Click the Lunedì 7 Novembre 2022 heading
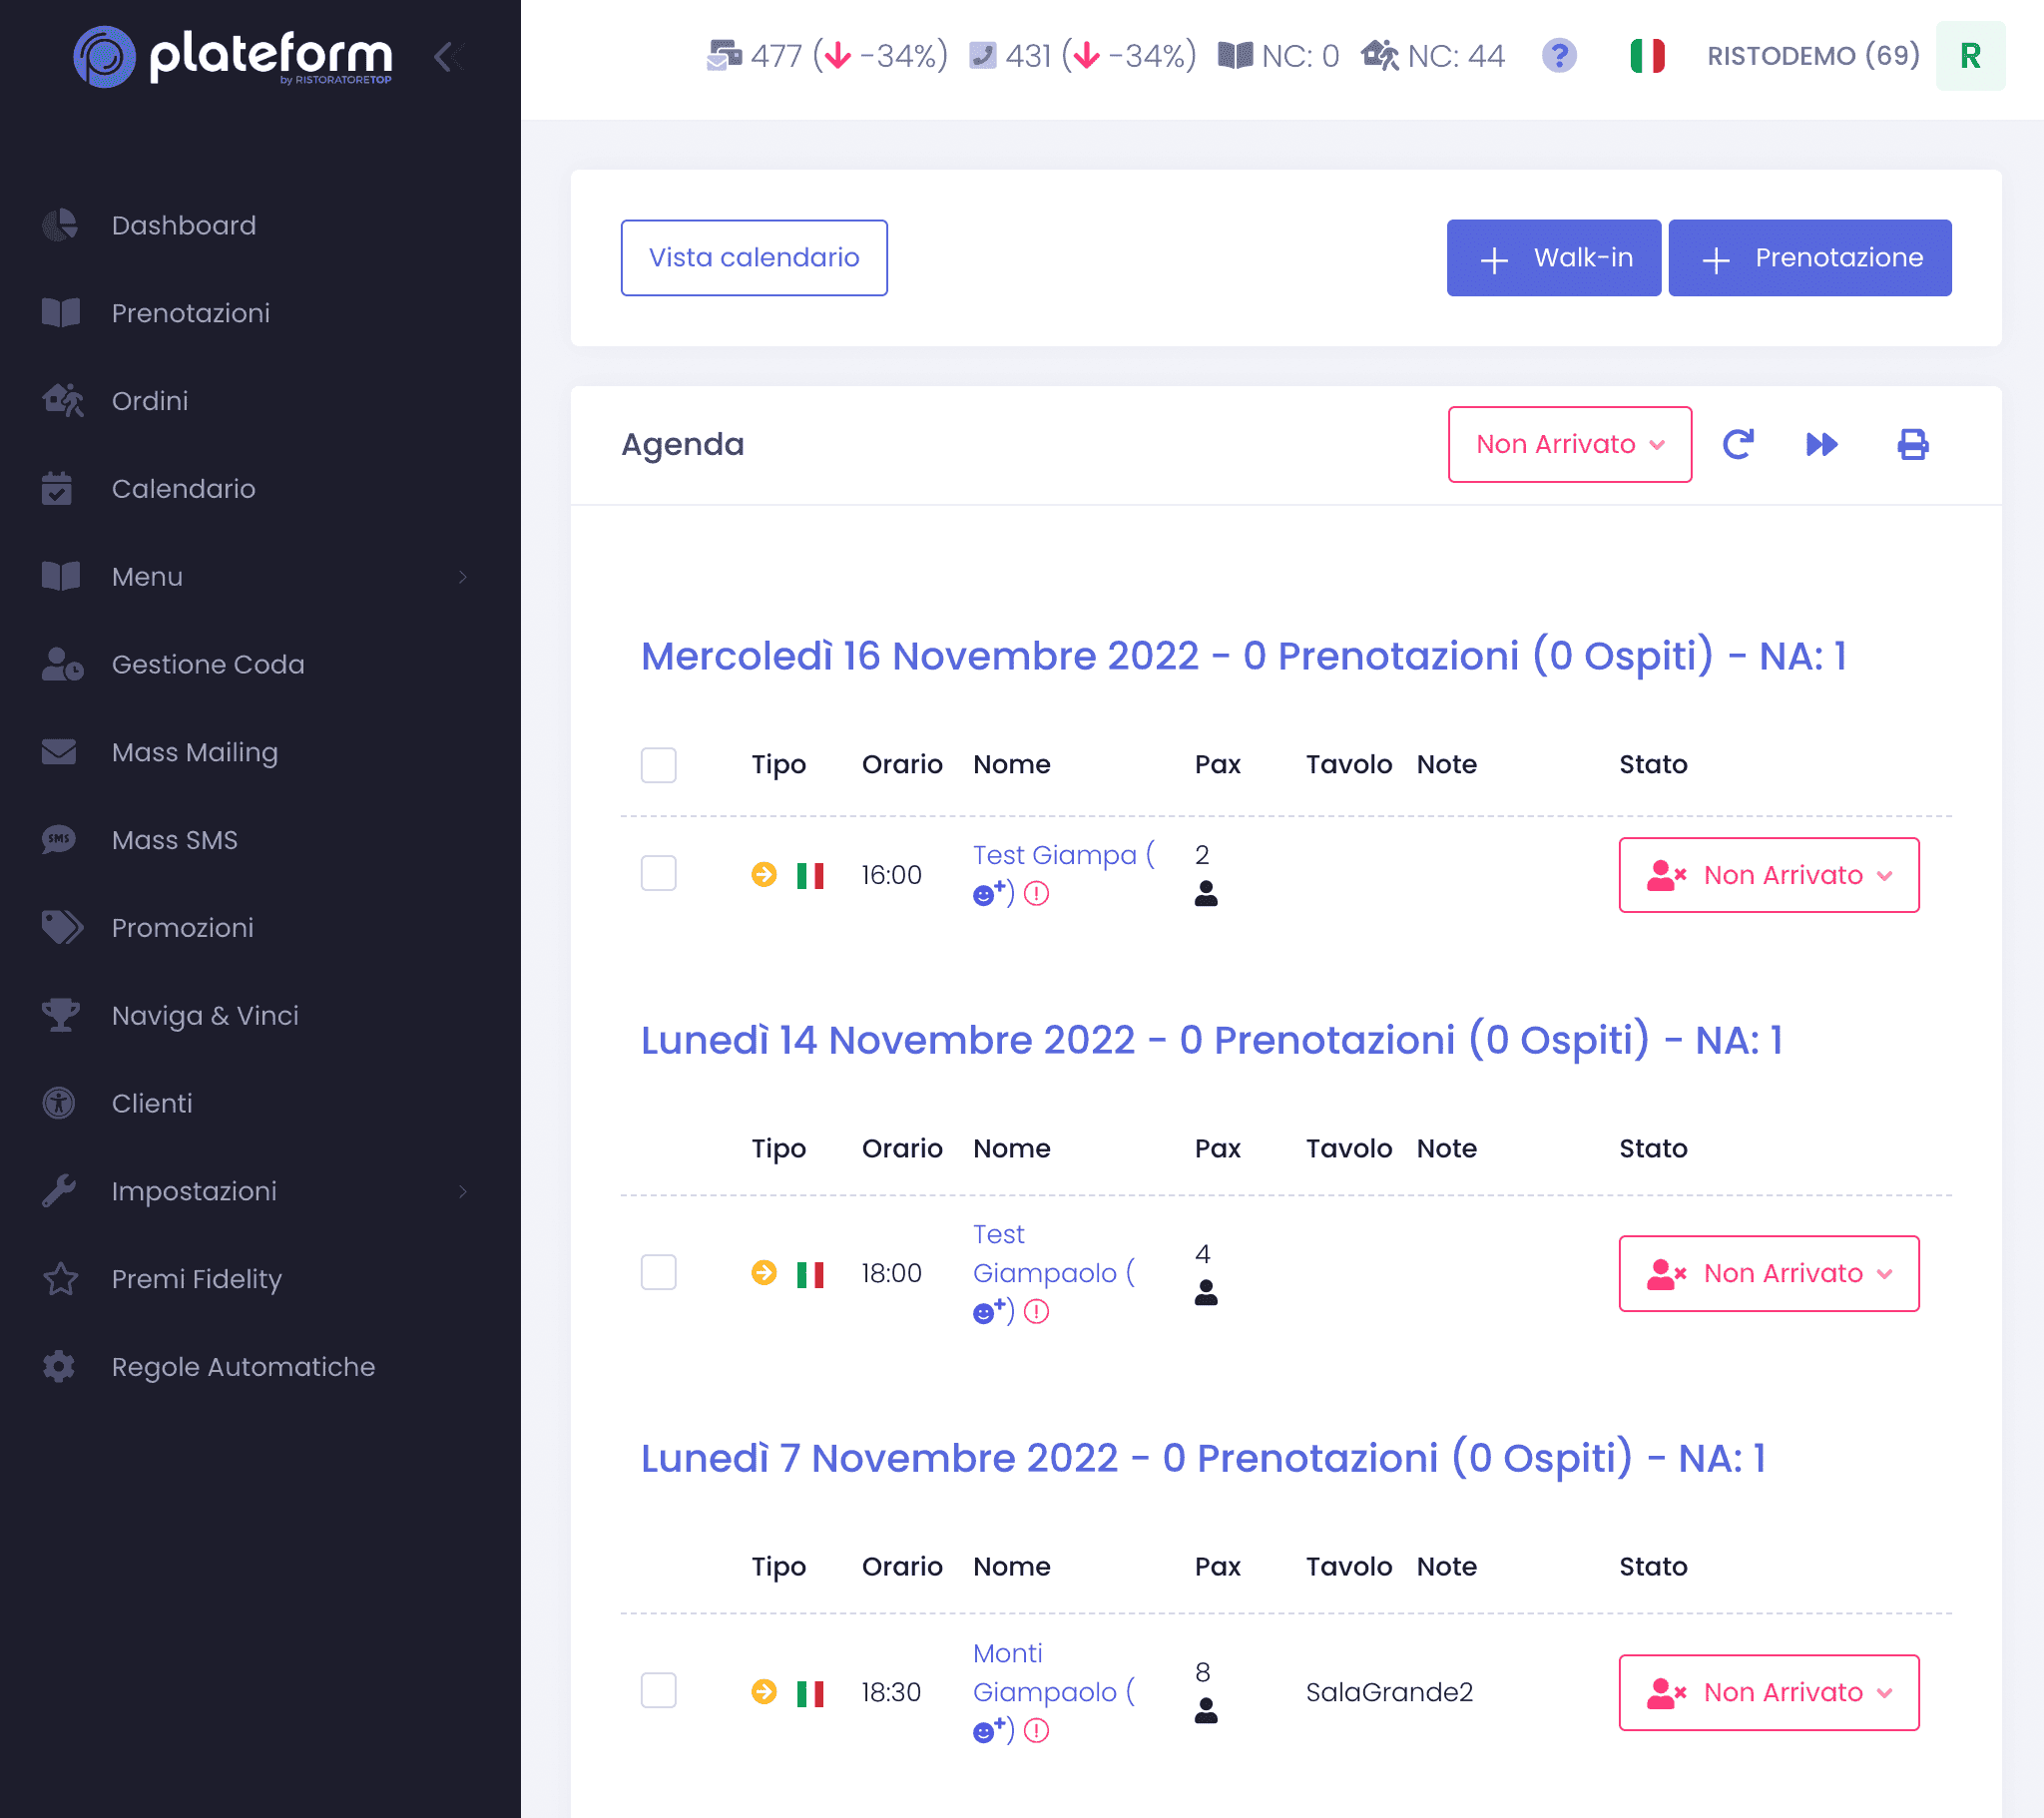This screenshot has width=2044, height=1818. coord(1203,1459)
